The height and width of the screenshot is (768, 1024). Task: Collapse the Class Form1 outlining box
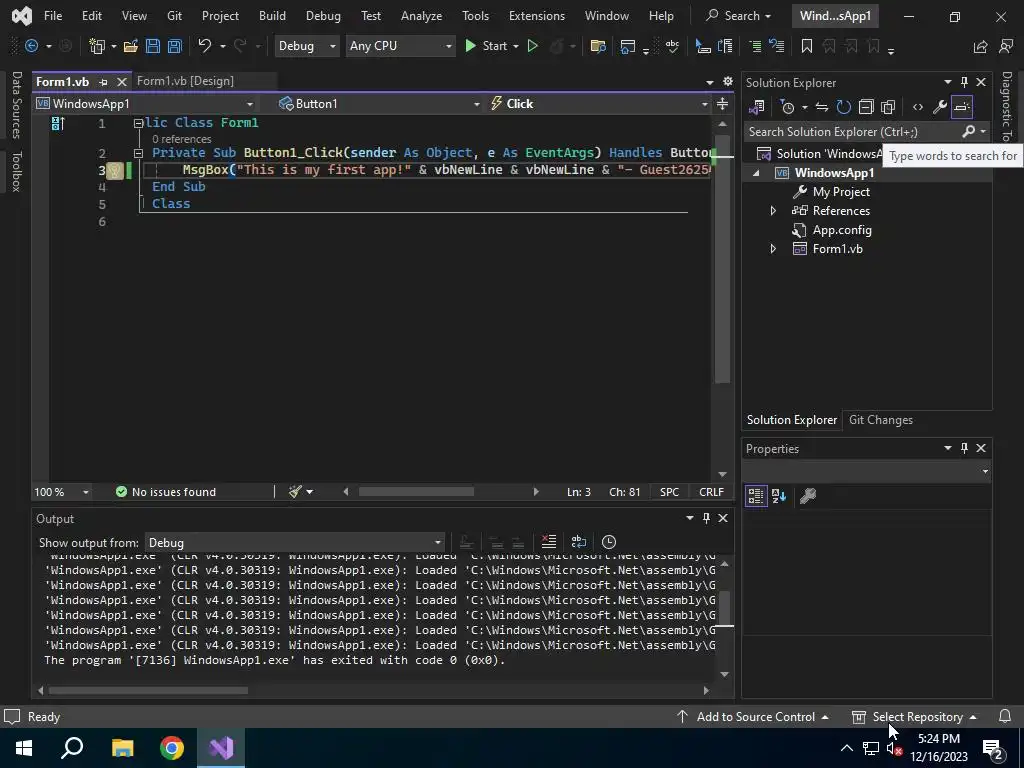click(138, 123)
